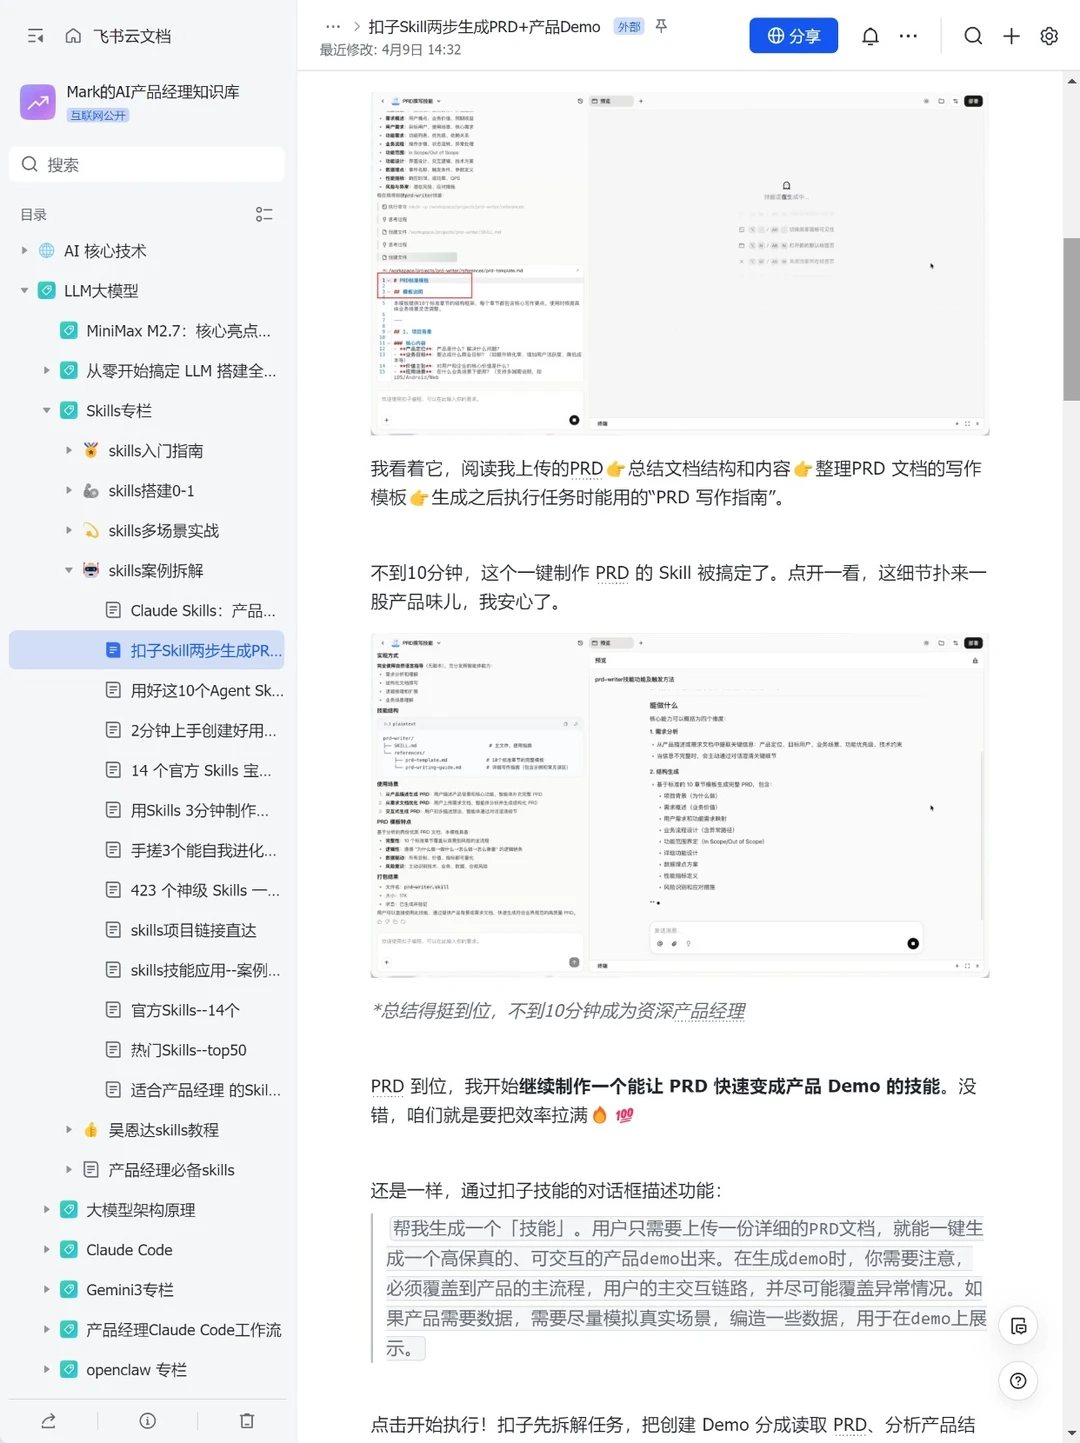Viewport: 1080px width, 1443px height.
Task: Expand 产品经理Claude Code工作流 node
Action: point(46,1330)
